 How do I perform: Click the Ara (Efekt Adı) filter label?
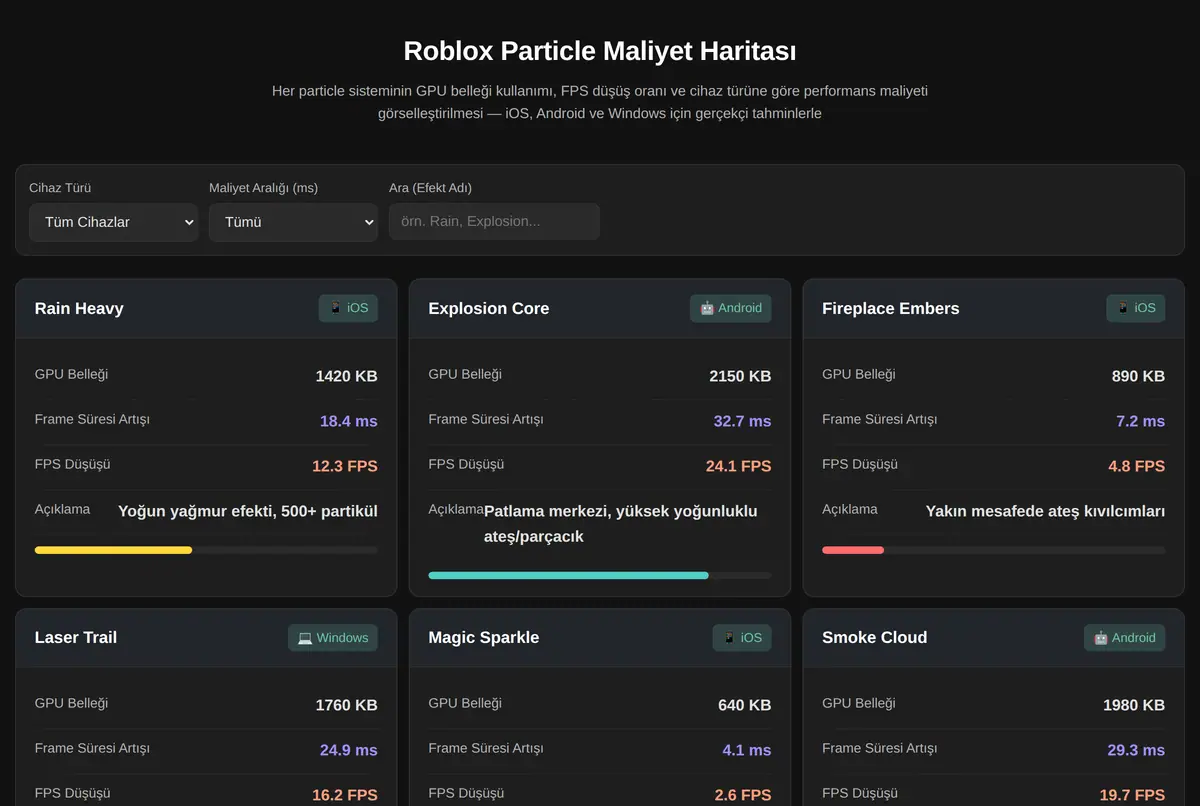point(430,188)
